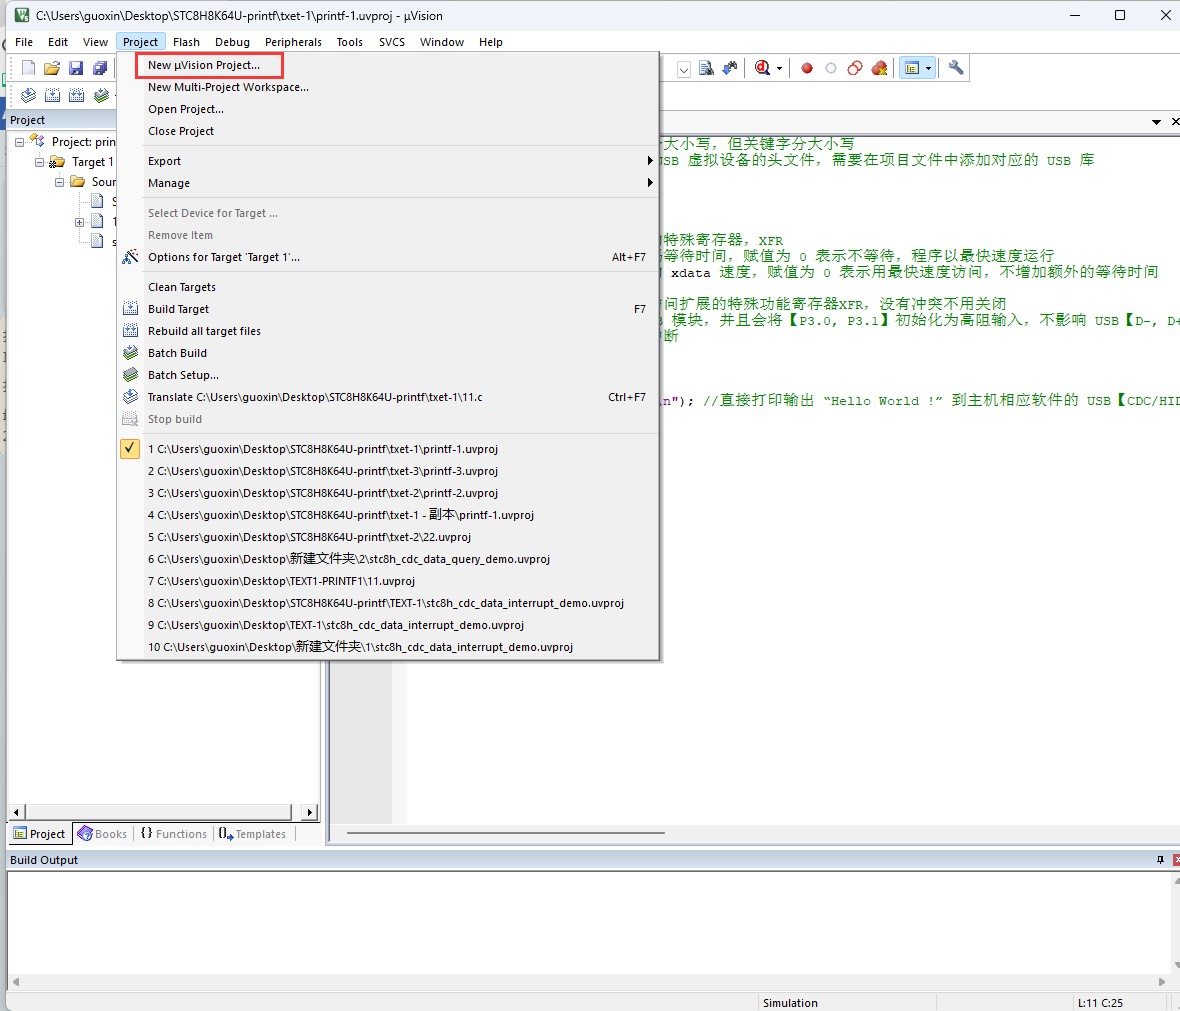Screen dimensions: 1180x1011
Task: Click the hollow circle enable breakpoint icon
Action: click(831, 69)
